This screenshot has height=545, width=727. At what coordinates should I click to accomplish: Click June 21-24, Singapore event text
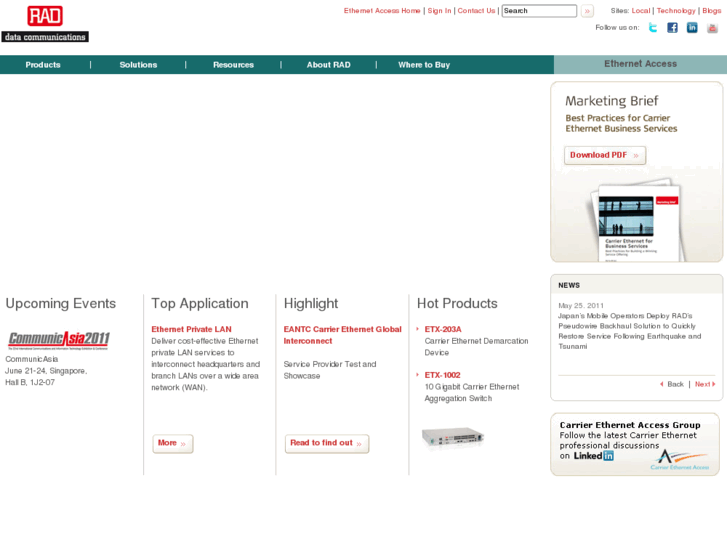tap(45, 371)
